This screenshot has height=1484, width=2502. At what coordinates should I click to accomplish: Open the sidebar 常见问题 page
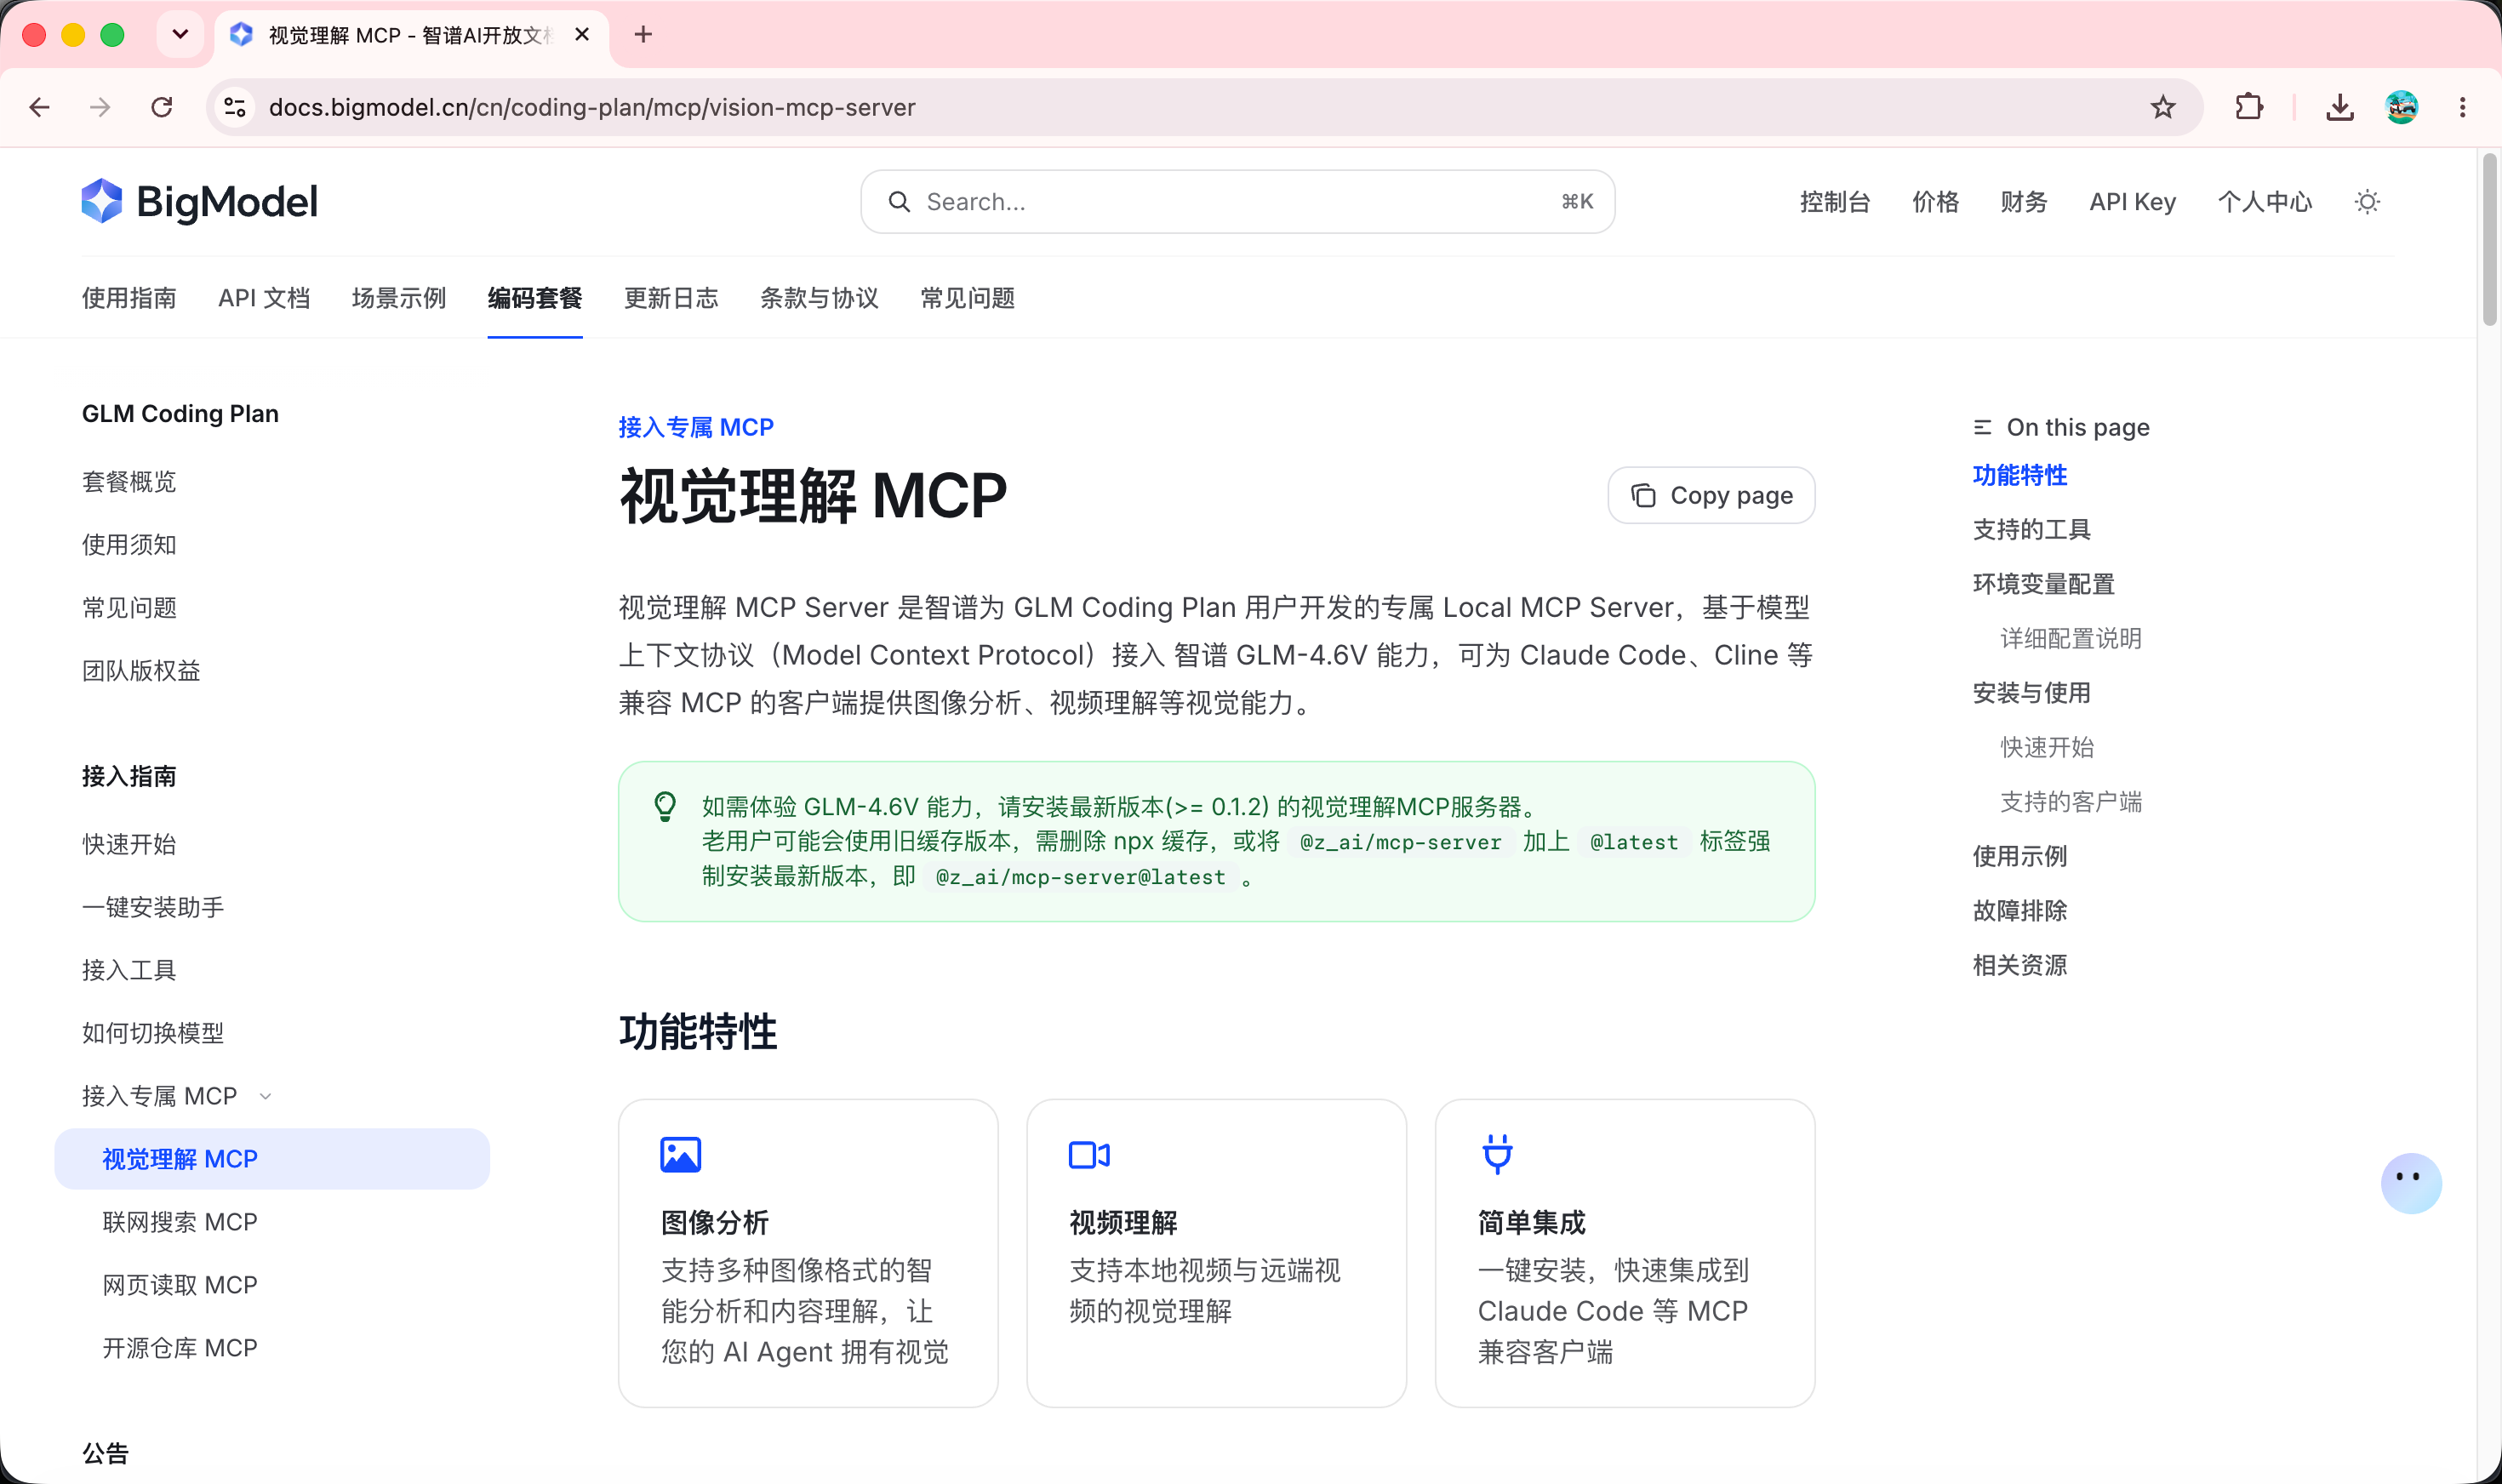pos(129,608)
